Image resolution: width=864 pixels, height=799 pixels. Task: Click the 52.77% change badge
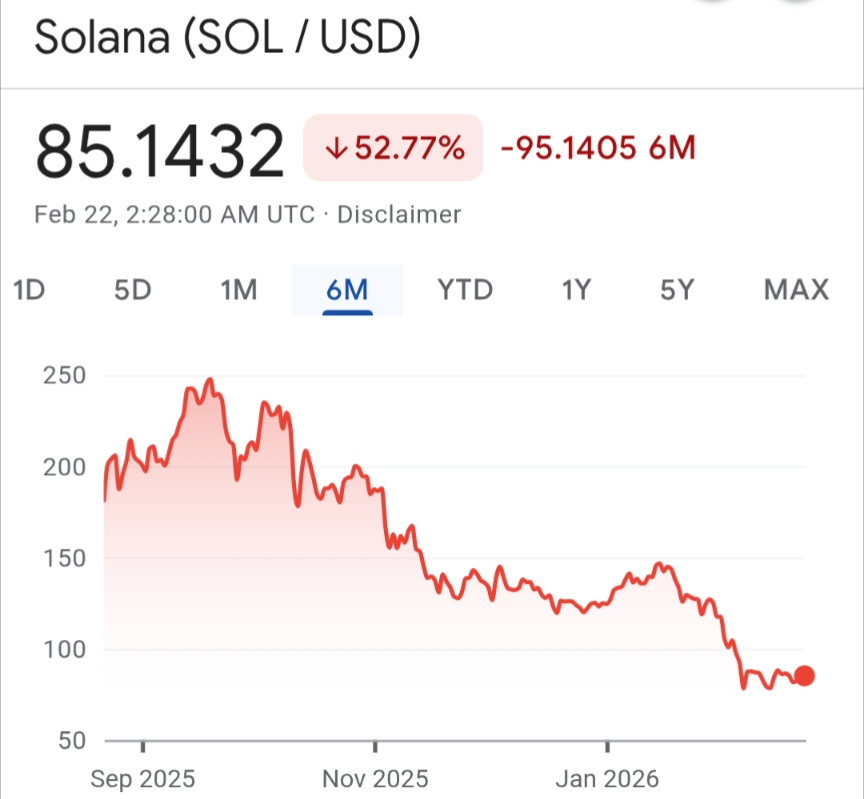tap(393, 149)
